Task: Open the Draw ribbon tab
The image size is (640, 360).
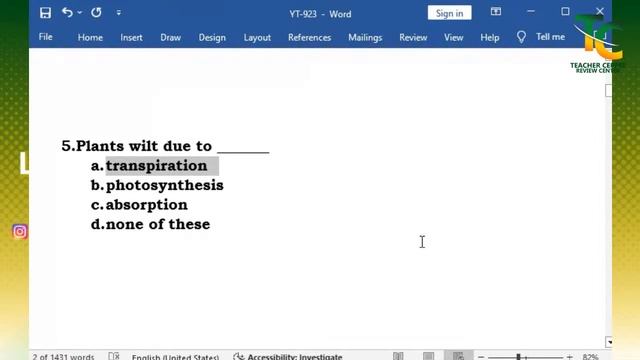Action: [170, 37]
